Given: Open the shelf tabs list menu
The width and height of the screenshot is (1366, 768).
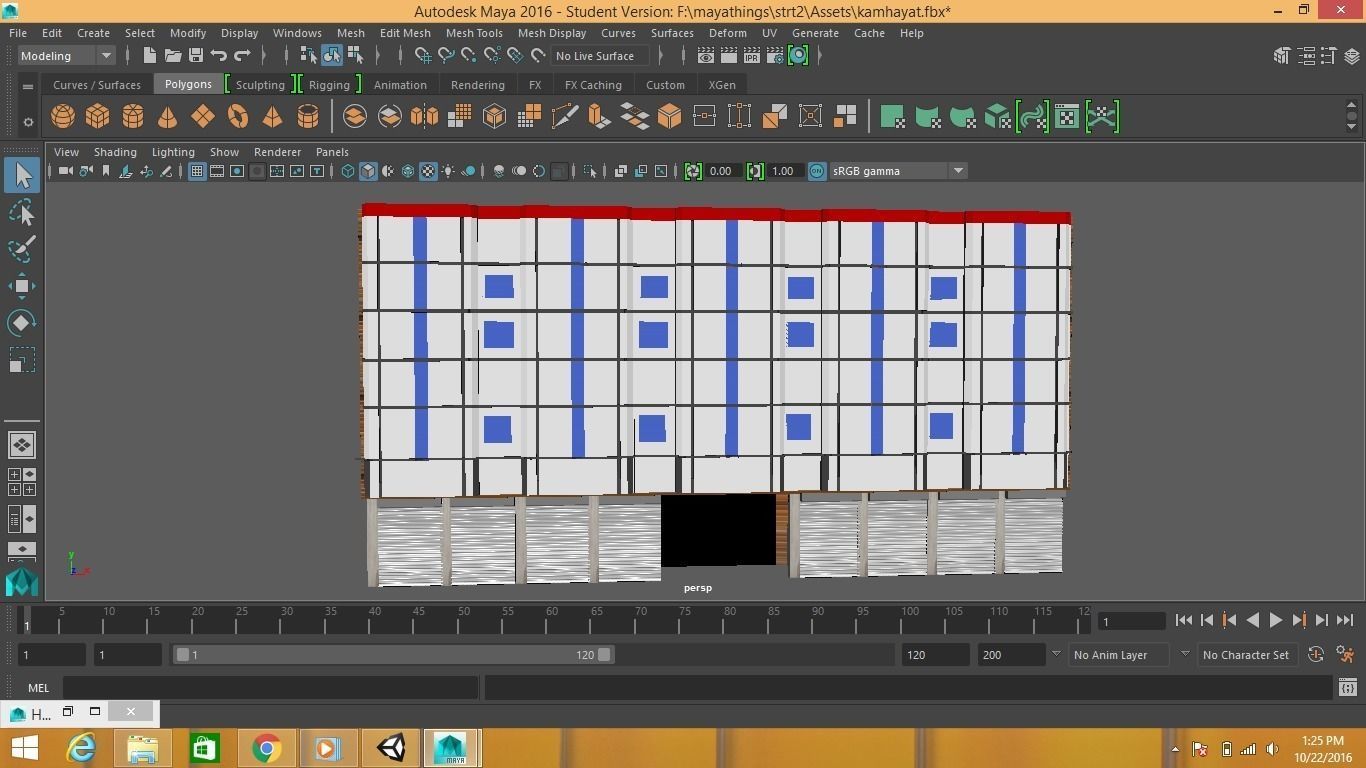Looking at the screenshot, I should (28, 86).
